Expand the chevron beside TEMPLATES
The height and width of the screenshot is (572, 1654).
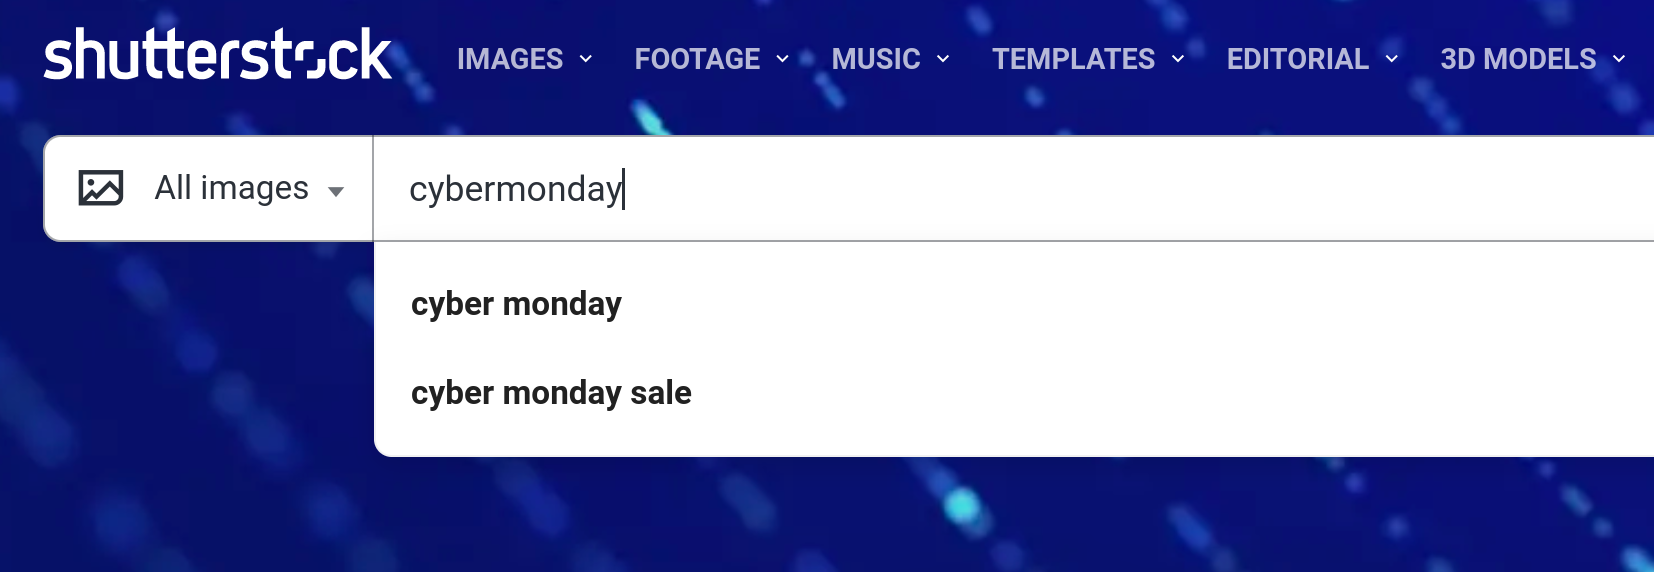click(1178, 59)
